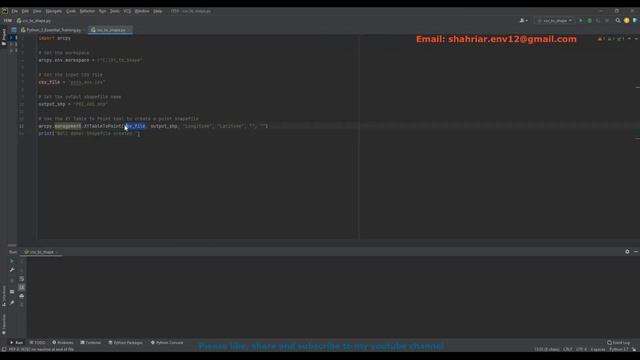Open the Tools menu
The width and height of the screenshot is (640, 360).
pos(115,11)
